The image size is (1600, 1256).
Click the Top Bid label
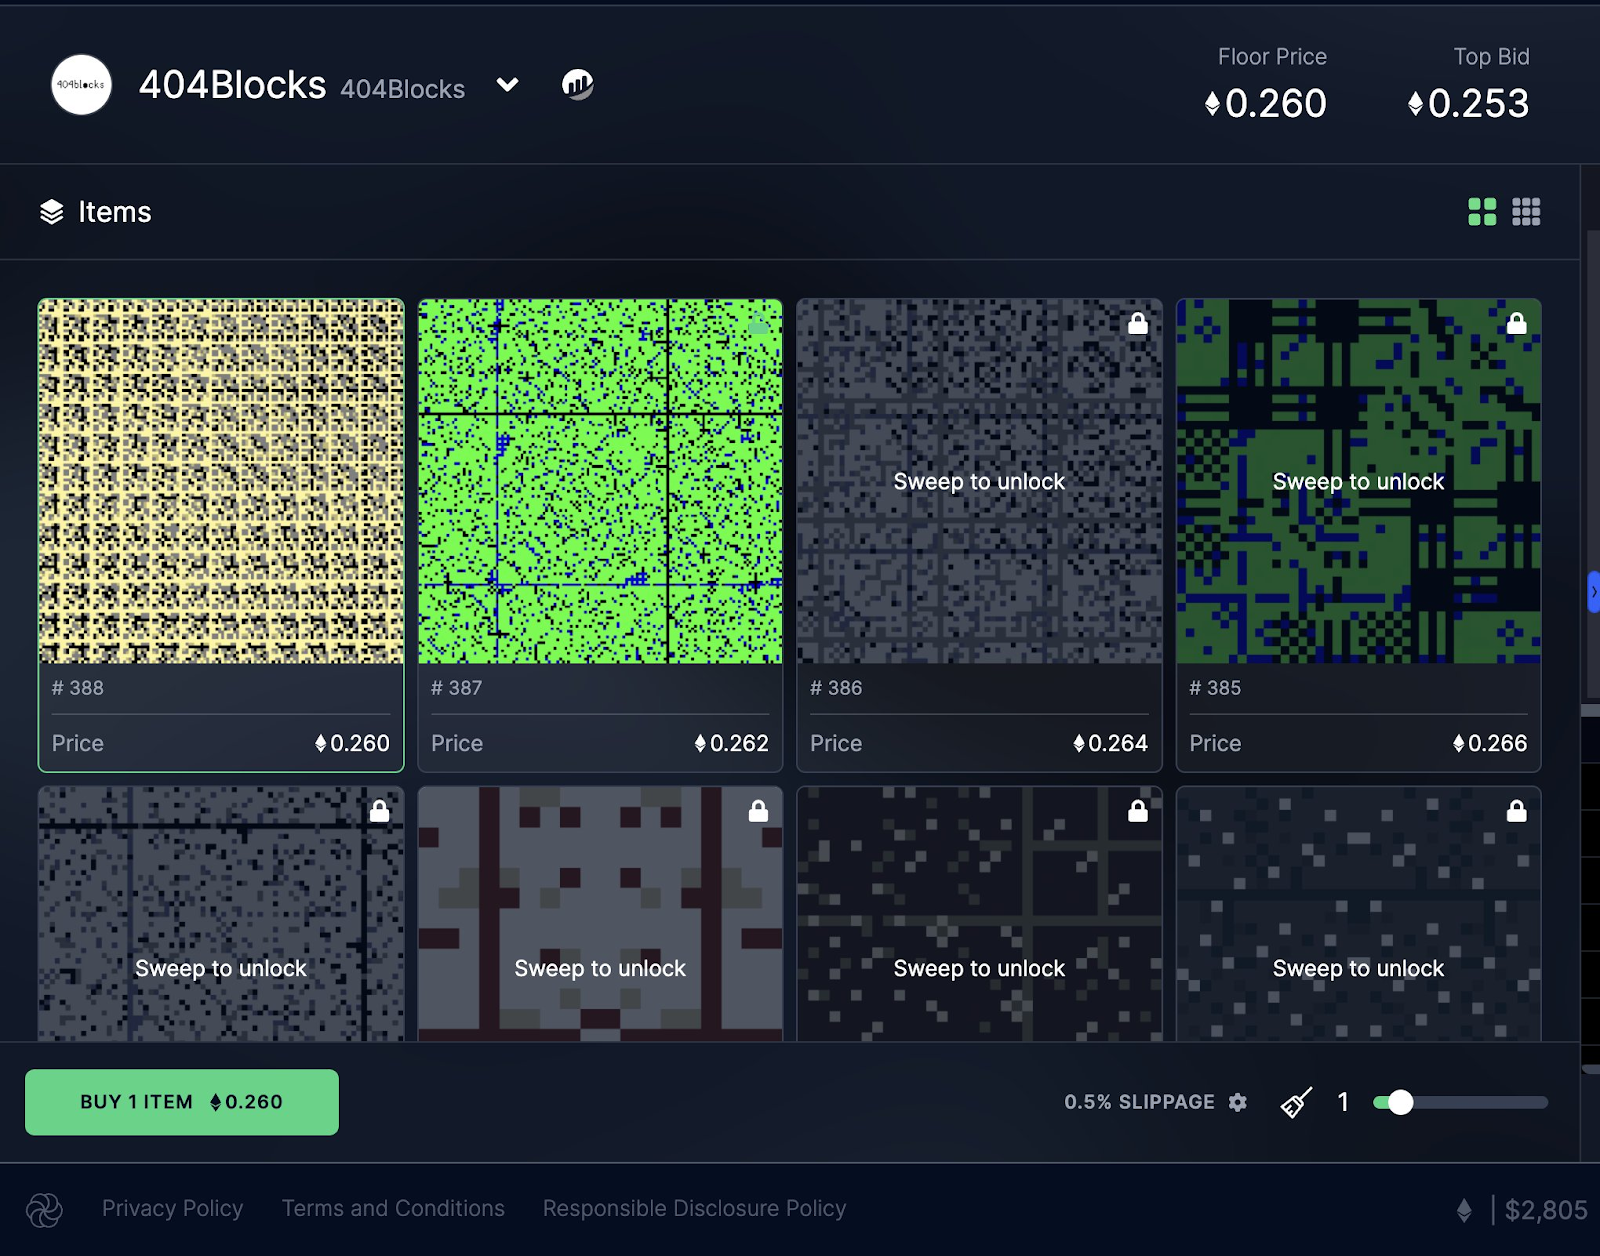[x=1491, y=57]
